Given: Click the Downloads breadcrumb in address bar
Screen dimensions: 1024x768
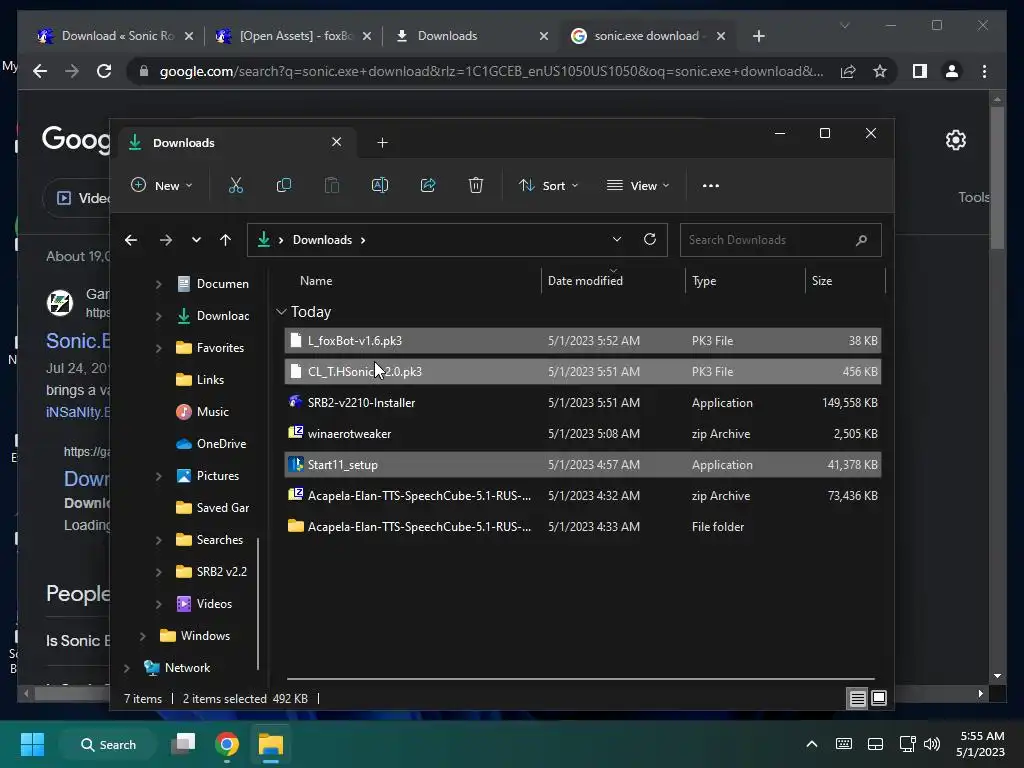Looking at the screenshot, I should (322, 240).
